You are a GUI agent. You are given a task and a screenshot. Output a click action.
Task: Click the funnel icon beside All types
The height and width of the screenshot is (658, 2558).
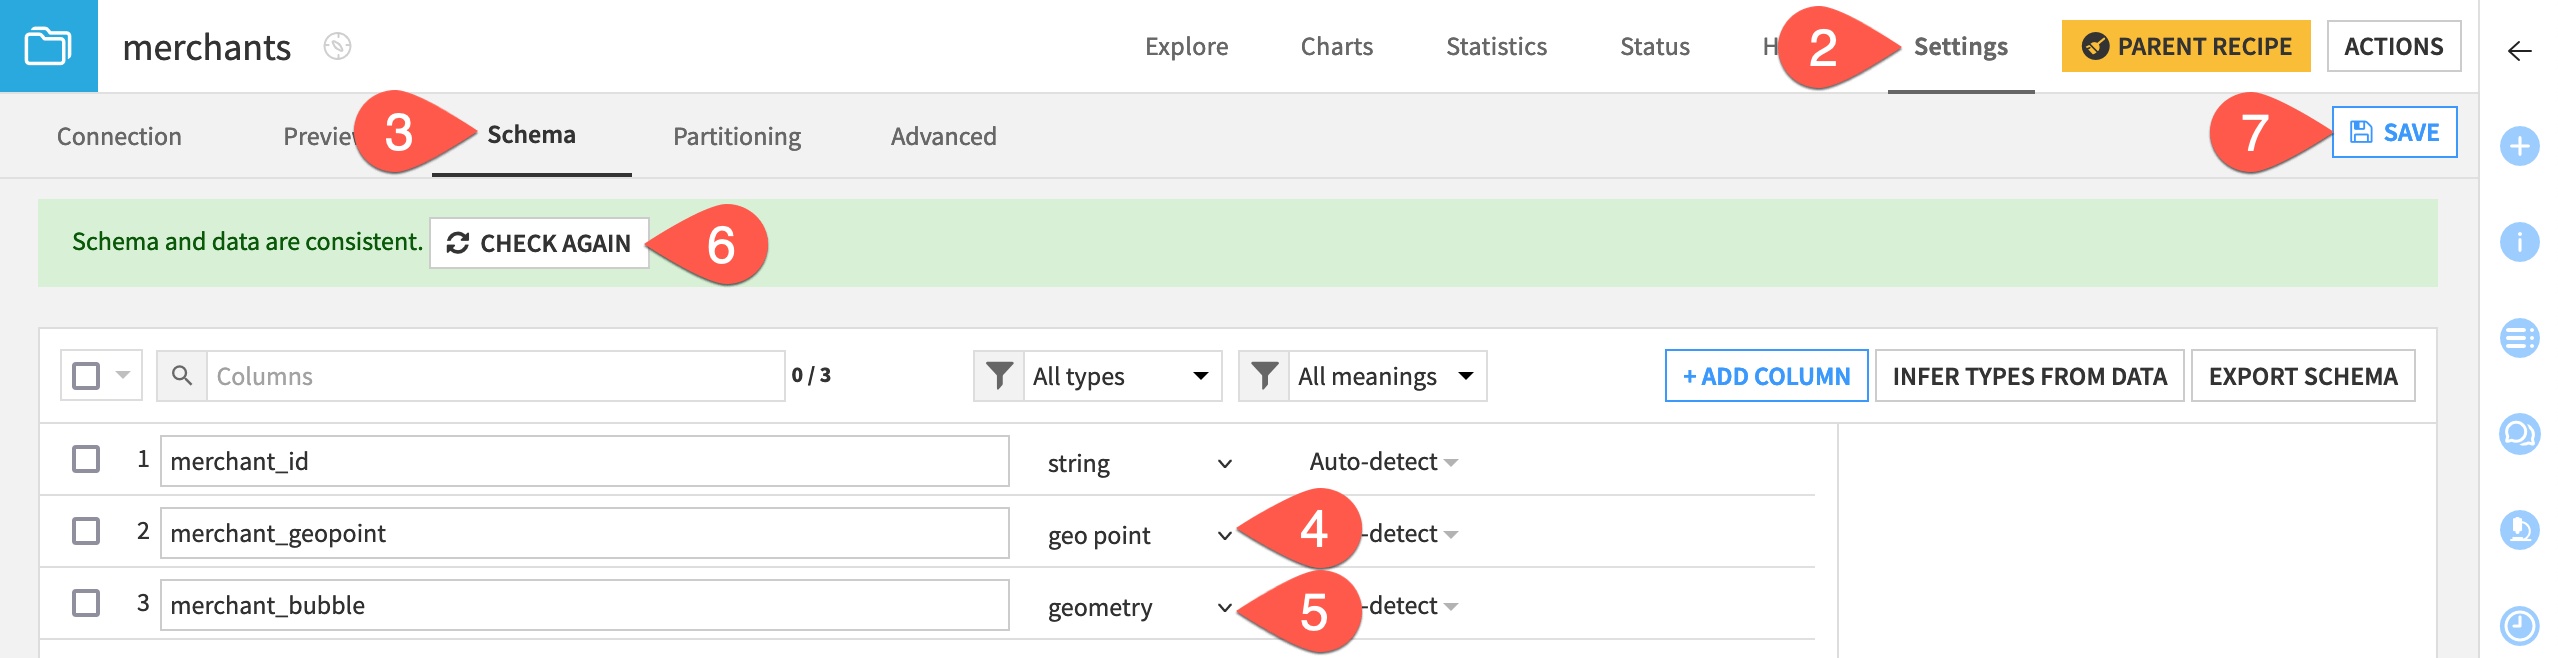pos(999,376)
